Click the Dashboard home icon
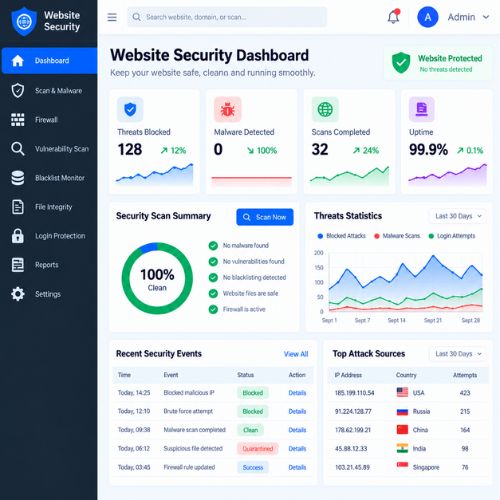 (x=18, y=61)
